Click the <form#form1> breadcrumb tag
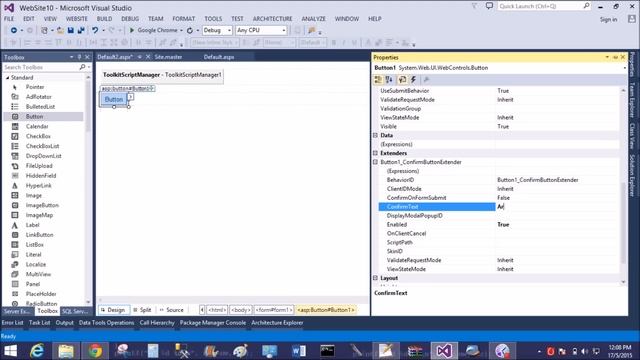Image resolution: width=640 pixels, height=360 pixels. click(274, 310)
